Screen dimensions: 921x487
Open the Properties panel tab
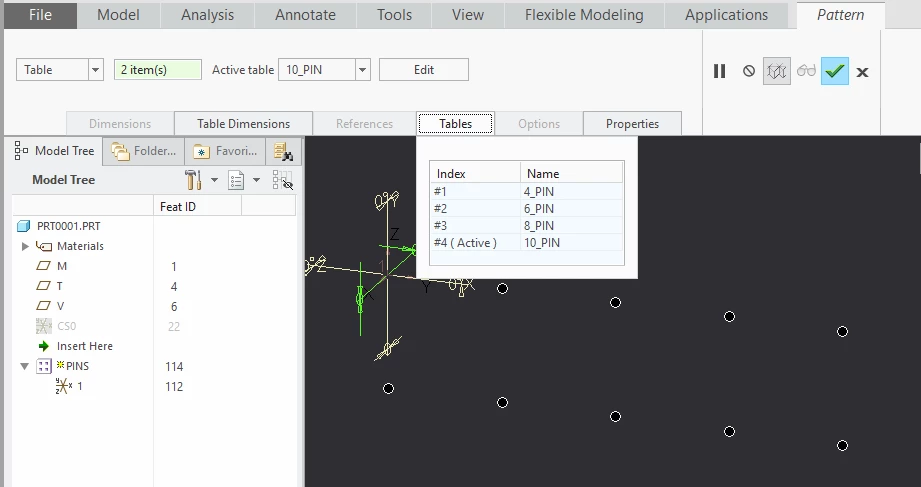point(632,124)
